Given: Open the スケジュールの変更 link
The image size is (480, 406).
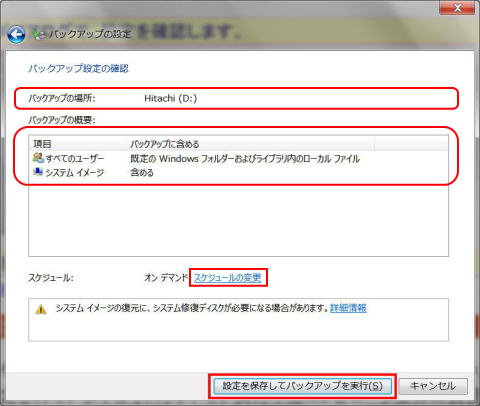Looking at the screenshot, I should (x=228, y=277).
